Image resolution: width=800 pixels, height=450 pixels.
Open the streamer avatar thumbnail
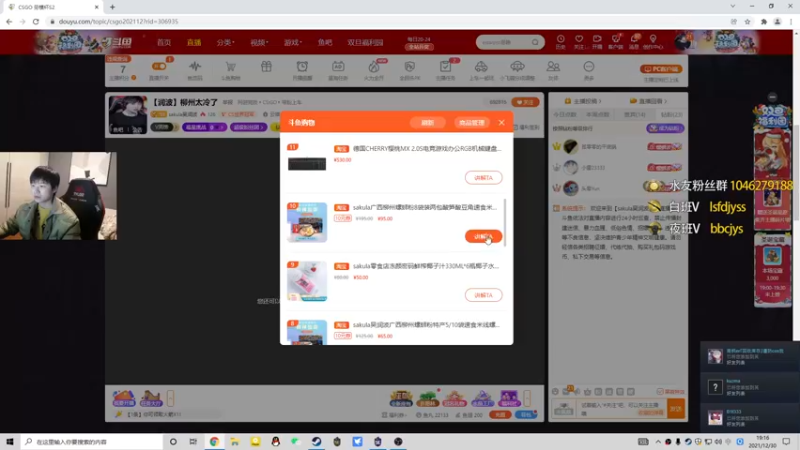[128, 115]
